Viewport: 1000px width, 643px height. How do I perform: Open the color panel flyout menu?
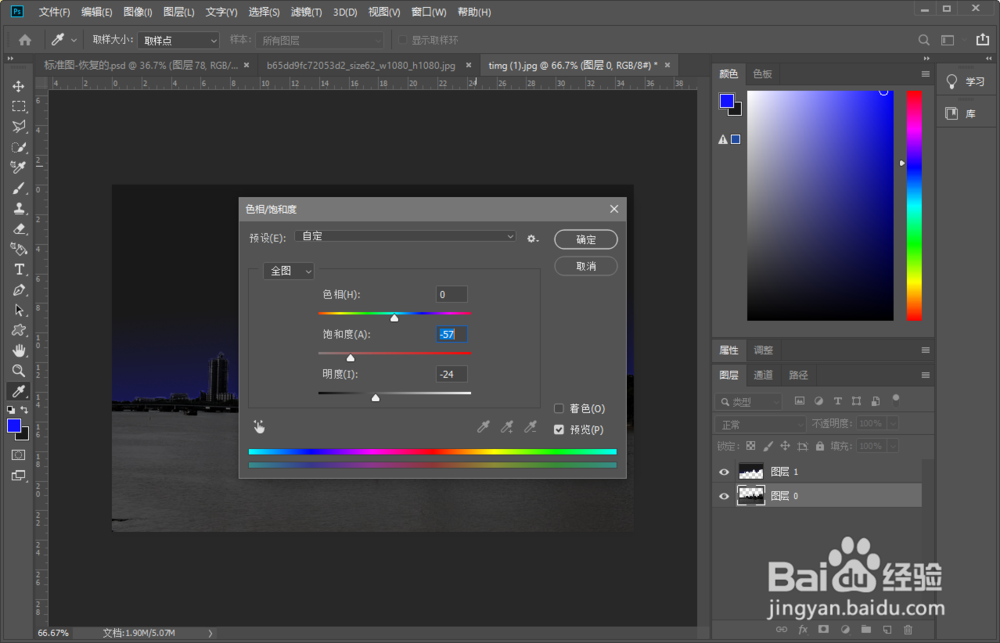(x=925, y=74)
